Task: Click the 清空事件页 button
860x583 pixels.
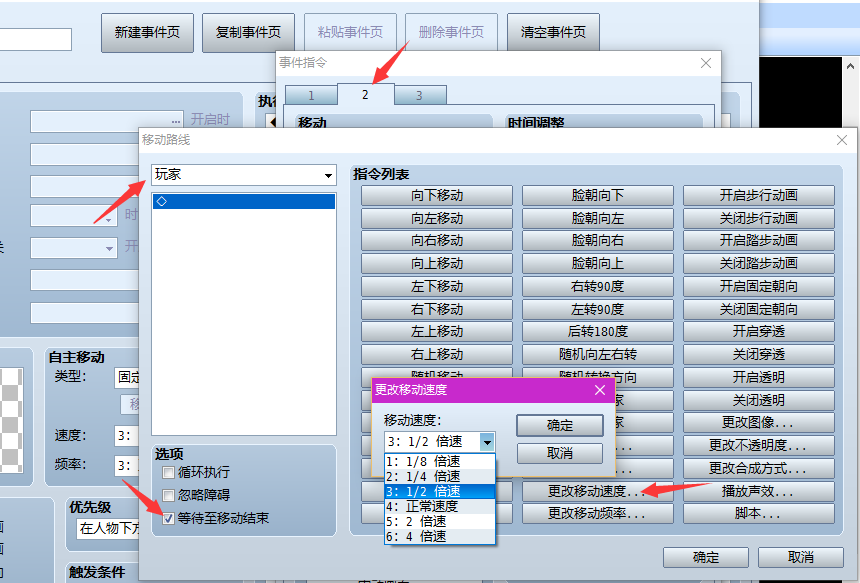Action: (x=553, y=33)
